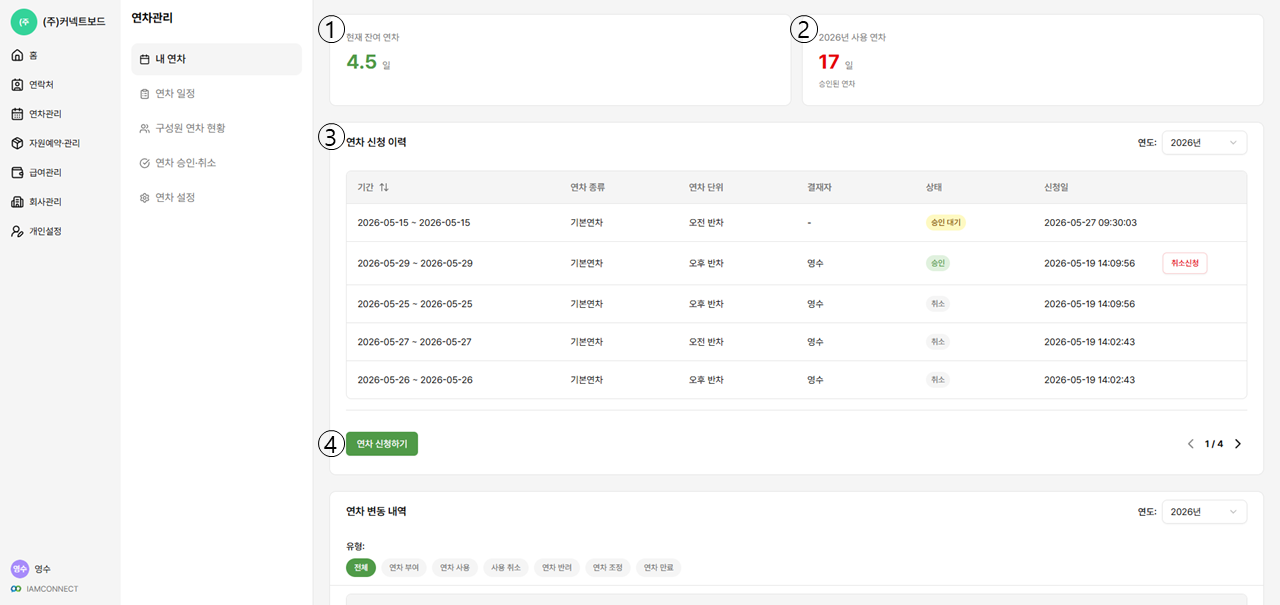Select the 연차 사용 filter chip
This screenshot has height=605, width=1280.
pos(455,567)
